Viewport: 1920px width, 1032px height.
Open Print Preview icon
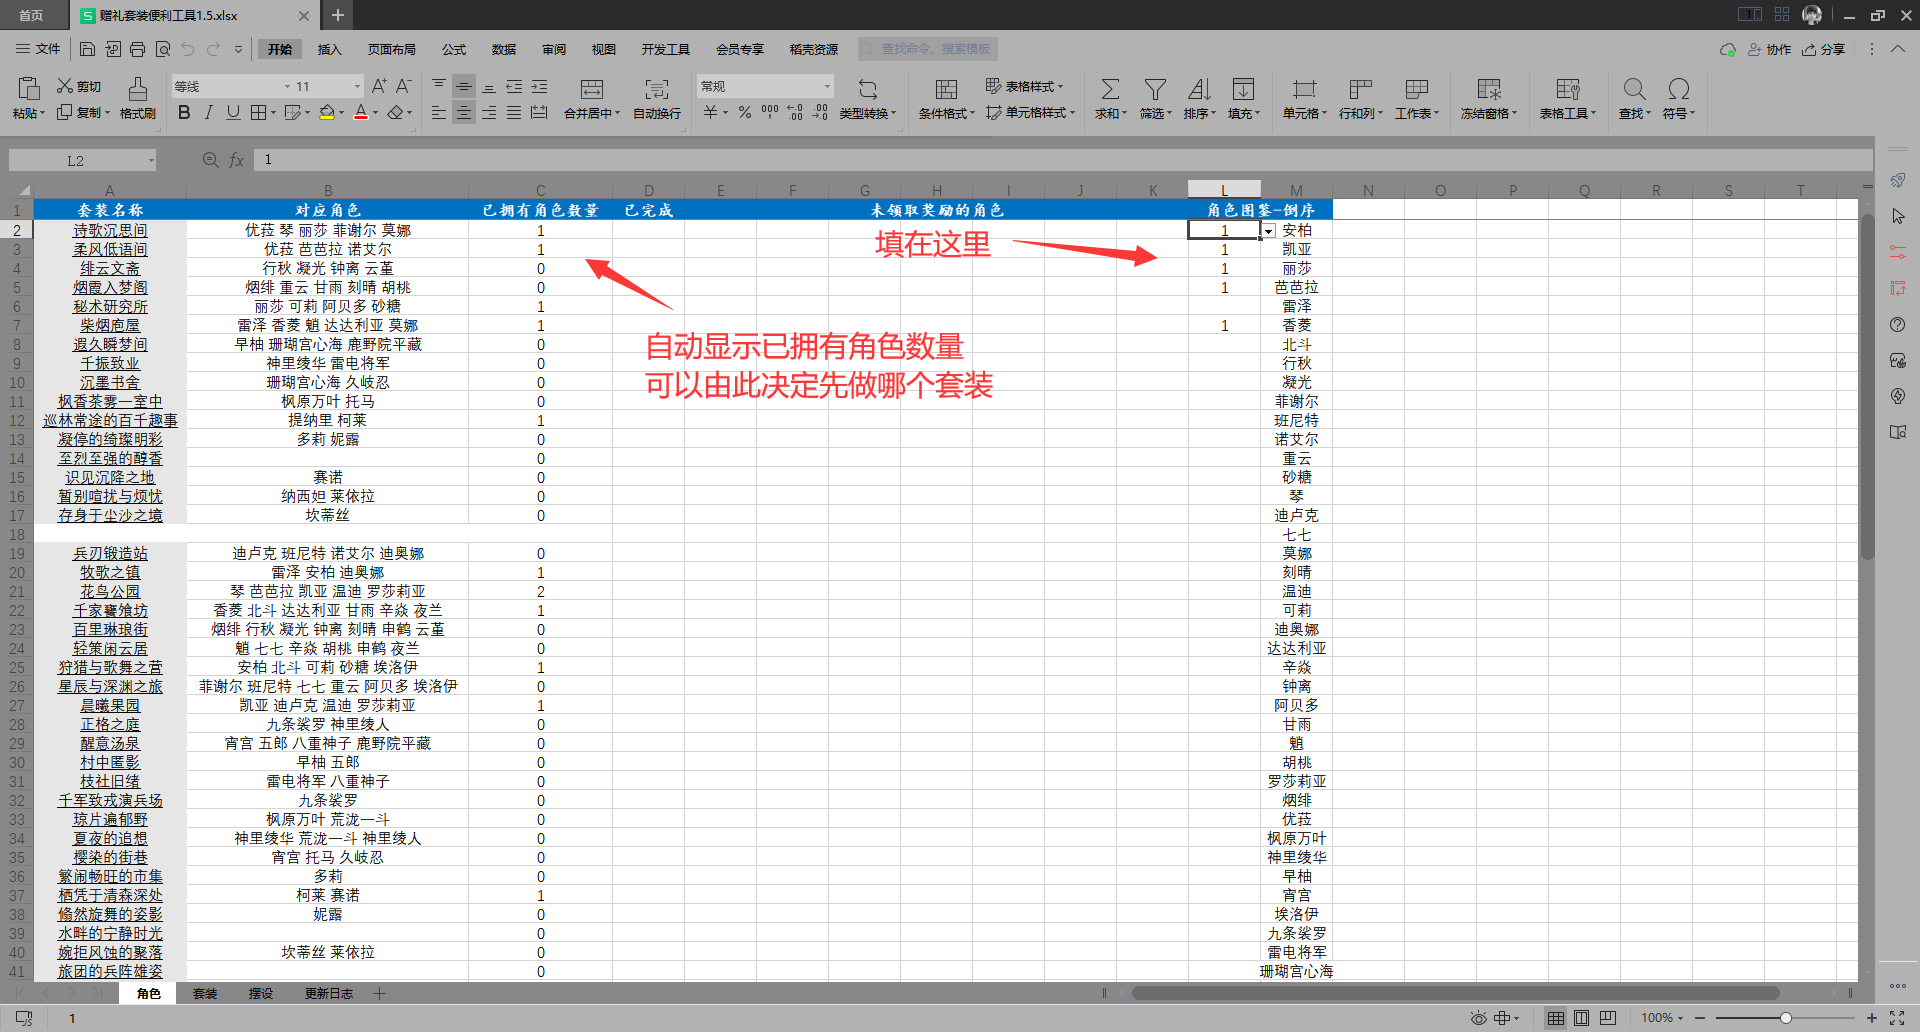click(x=162, y=49)
